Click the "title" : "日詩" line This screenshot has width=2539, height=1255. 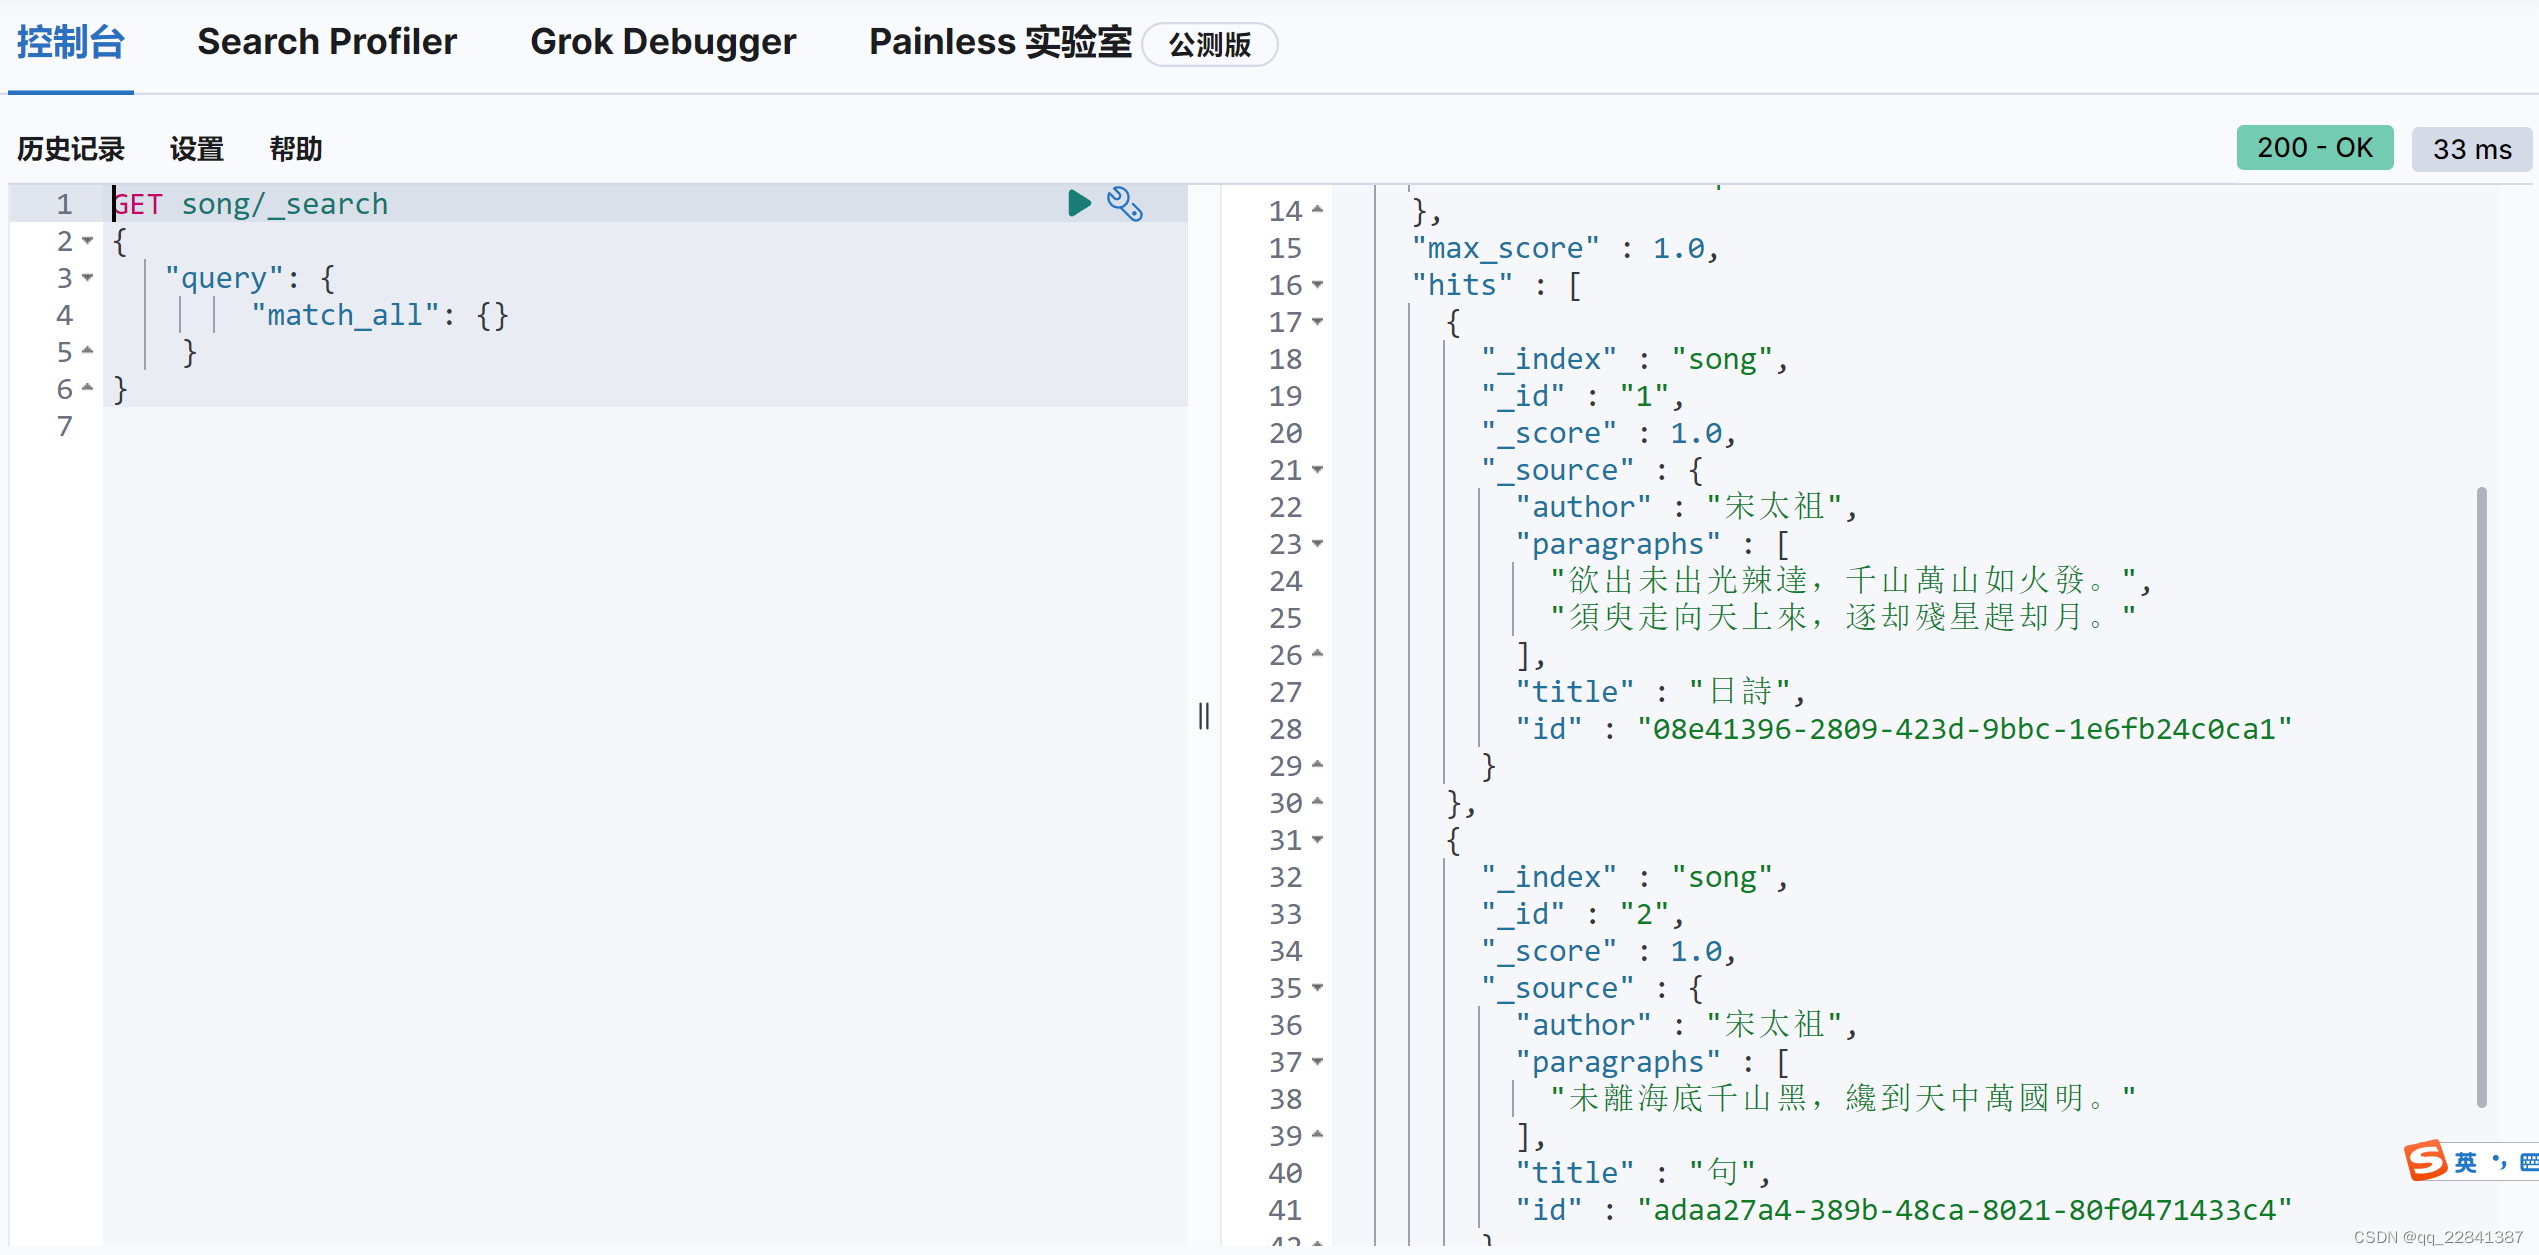pos(1660,692)
